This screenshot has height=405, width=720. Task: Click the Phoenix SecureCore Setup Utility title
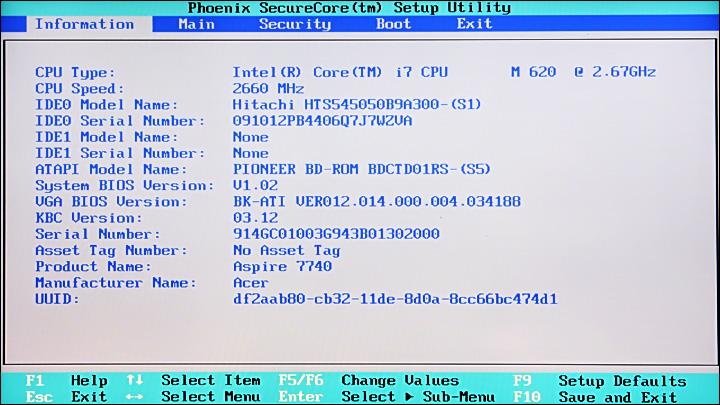[349, 8]
